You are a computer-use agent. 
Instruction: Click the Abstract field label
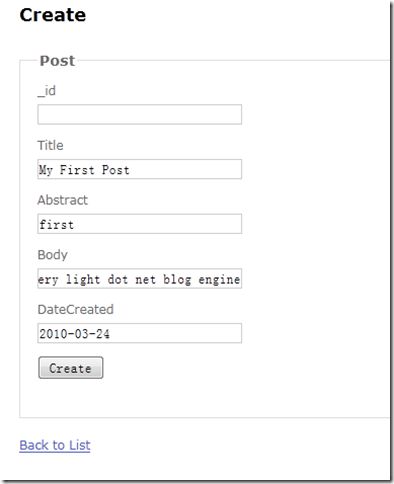(63, 200)
